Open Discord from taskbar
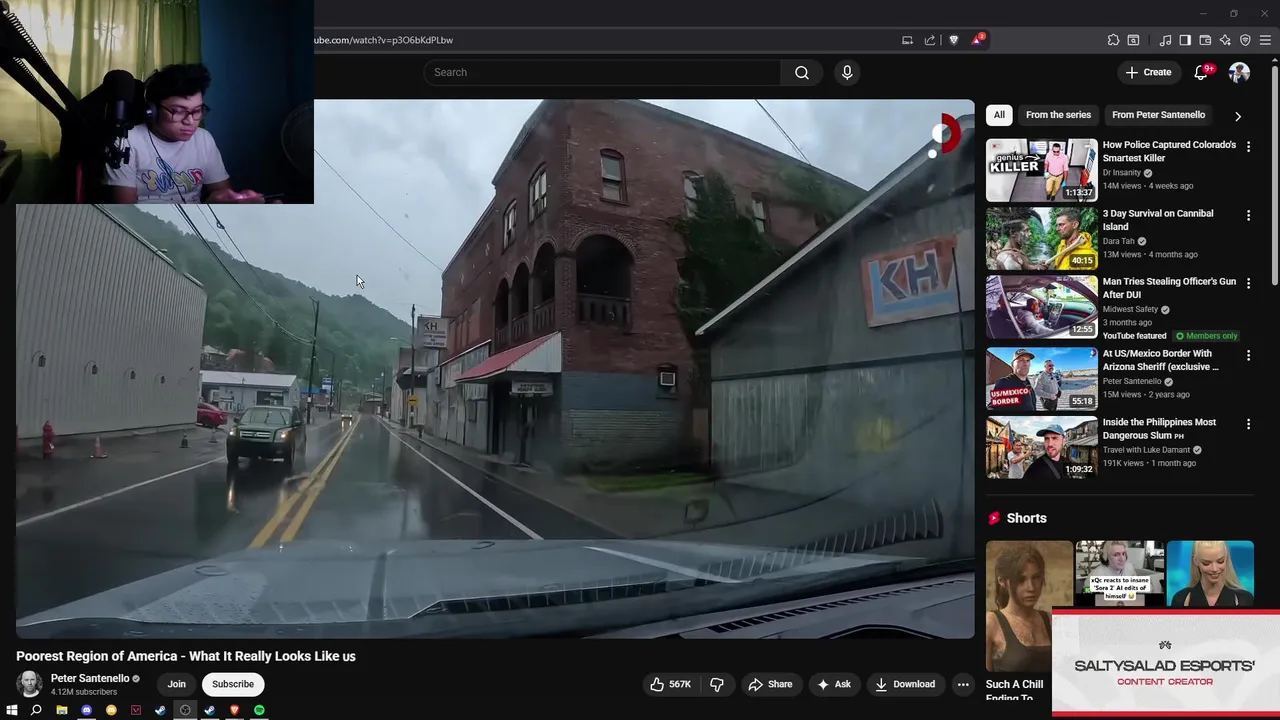This screenshot has width=1280, height=720. point(86,710)
